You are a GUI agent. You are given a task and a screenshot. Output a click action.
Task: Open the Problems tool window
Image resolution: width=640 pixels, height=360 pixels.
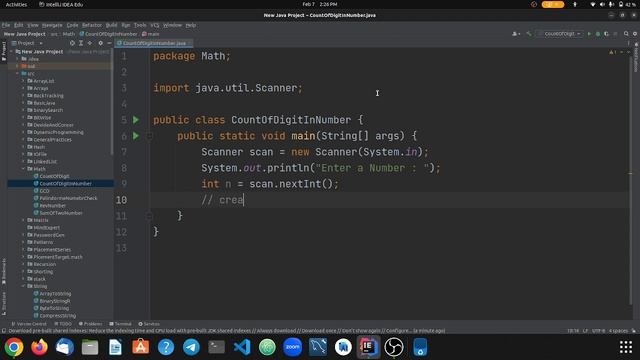point(90,324)
